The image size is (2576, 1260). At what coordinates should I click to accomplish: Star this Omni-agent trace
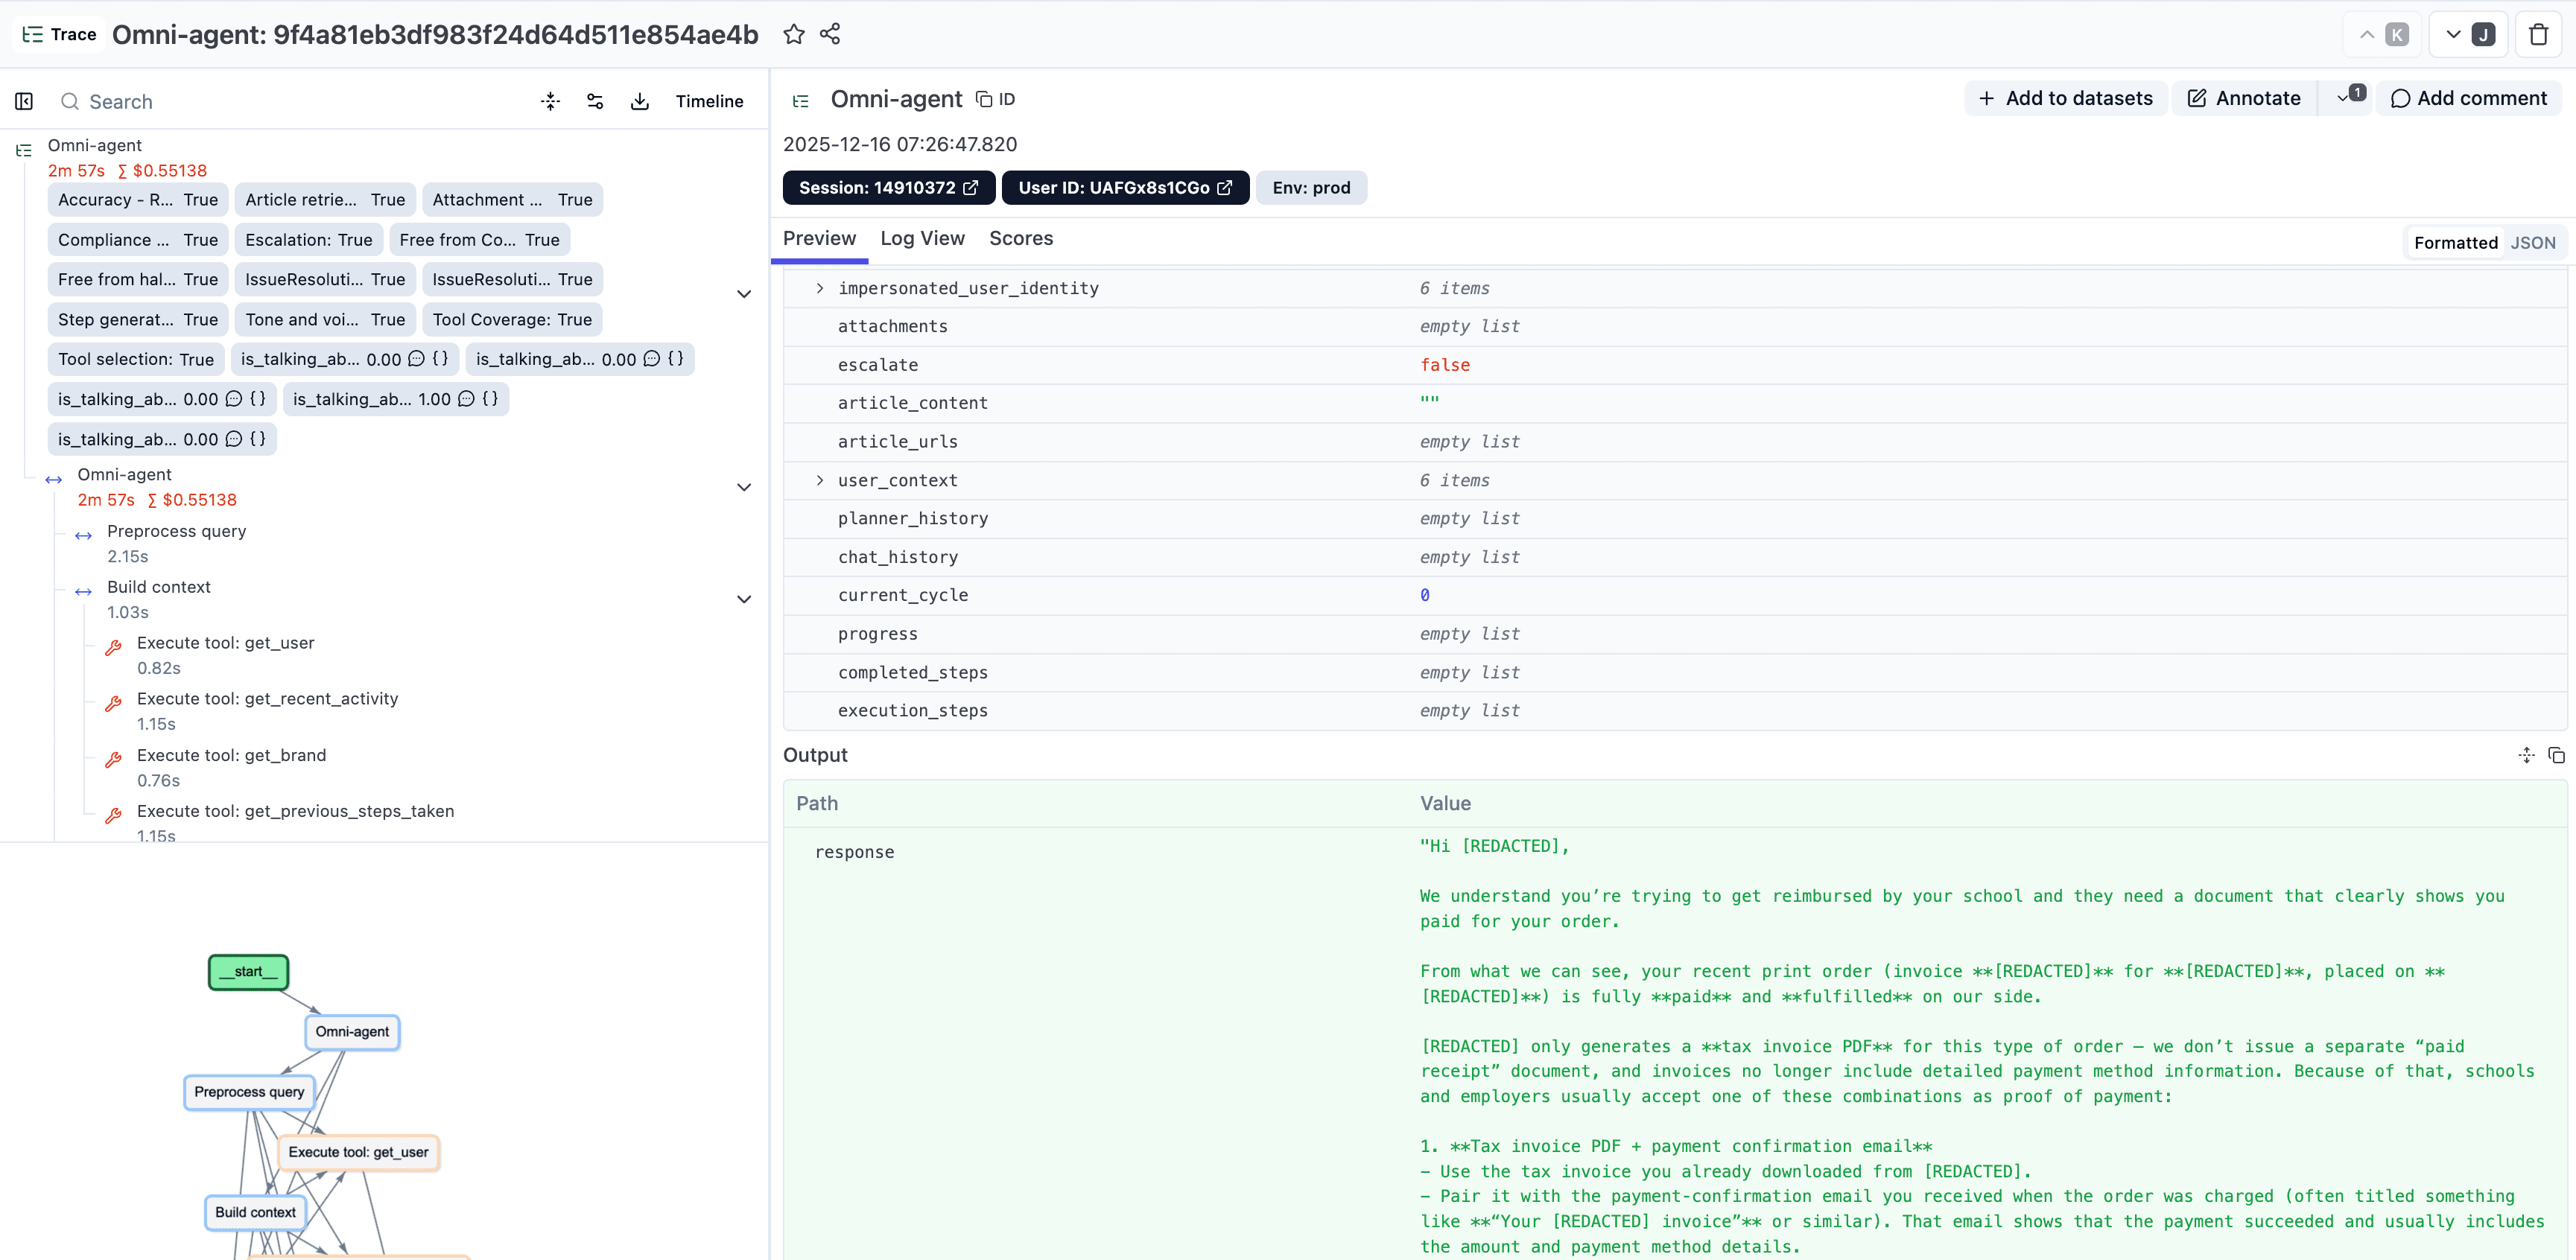coord(793,33)
